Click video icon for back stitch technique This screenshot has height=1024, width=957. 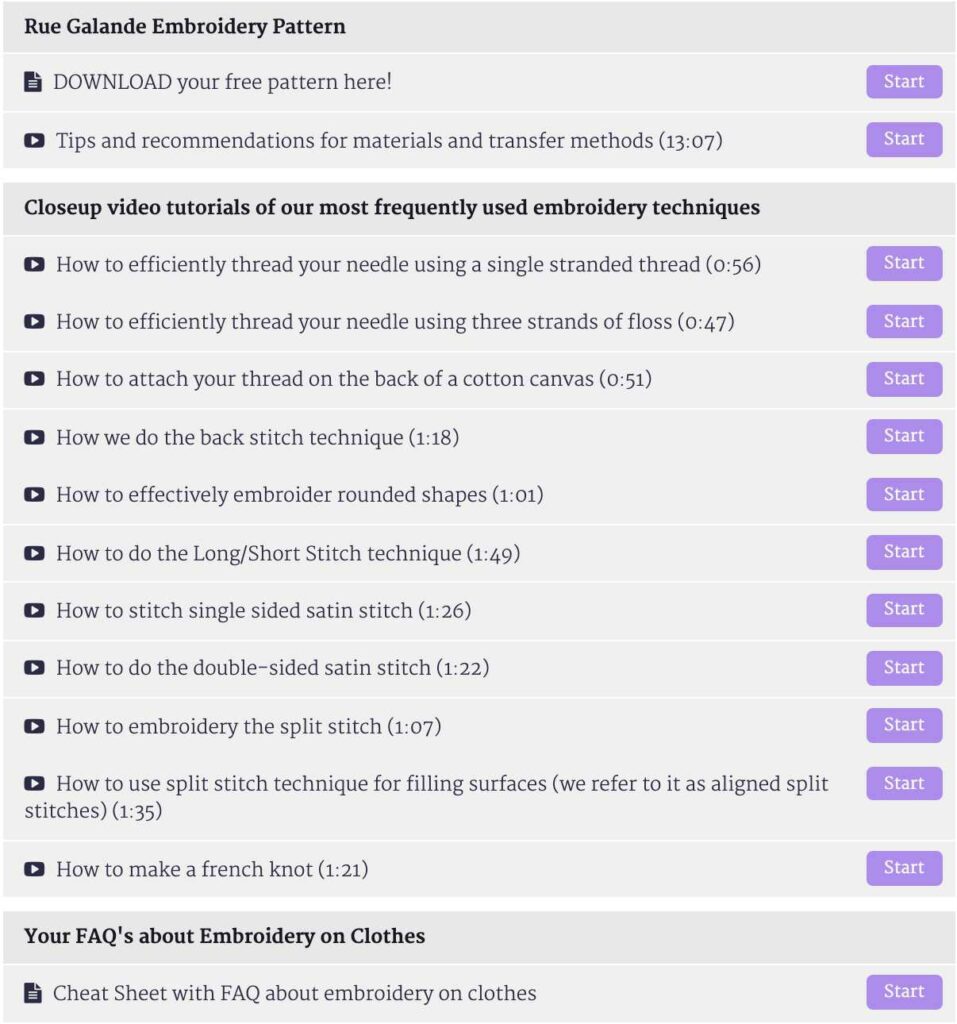pyautogui.click(x=34, y=437)
